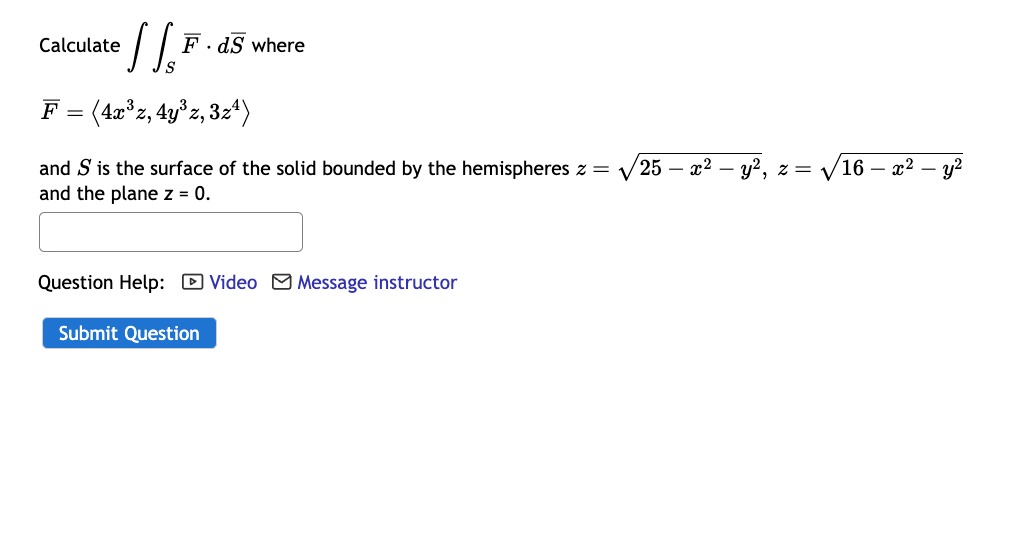Click the square root of 25 − x² − y² expression
The width and height of the screenshot is (1032, 536).
690,167
